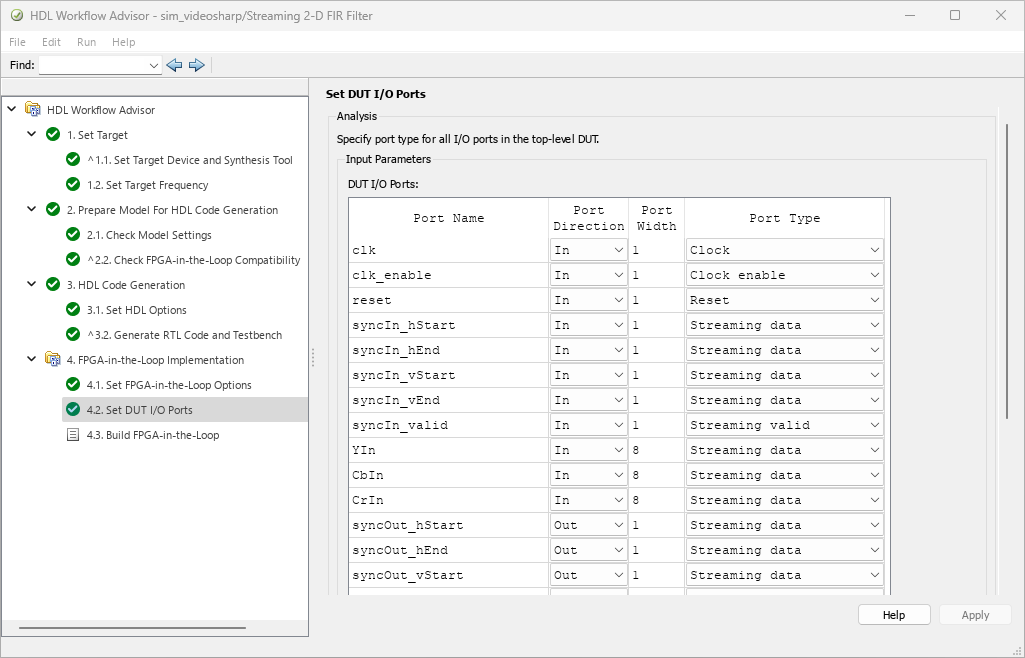Screen dimensions: 1025x658
Task: Select Set Target Frequency task
Action: (147, 185)
